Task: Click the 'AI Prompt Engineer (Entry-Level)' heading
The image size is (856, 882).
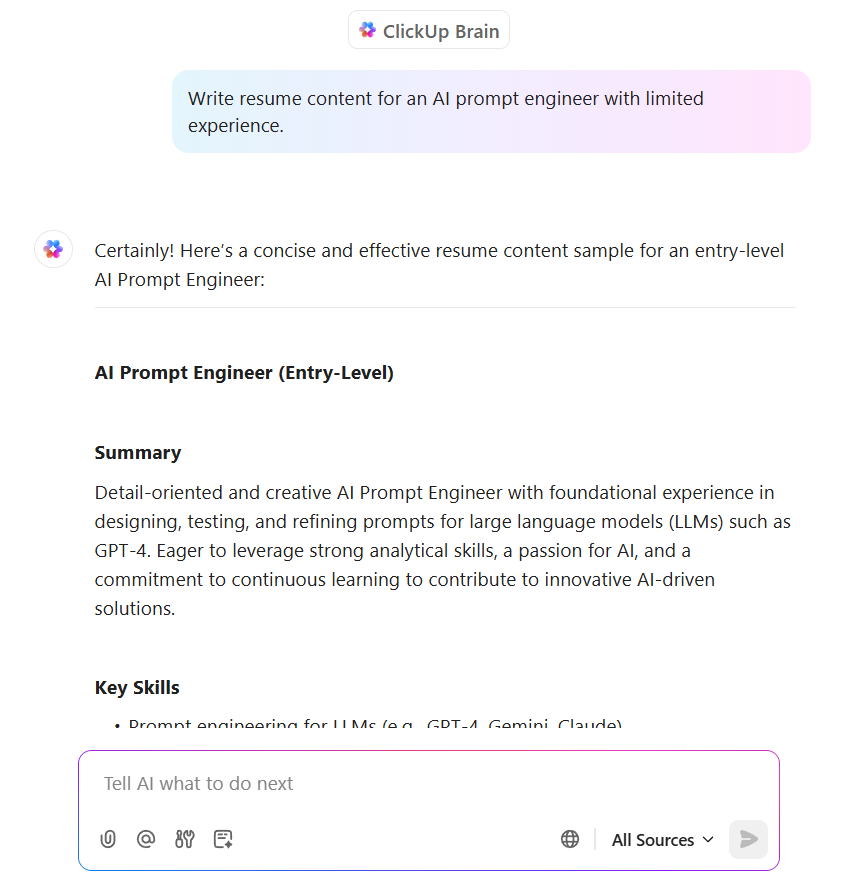Action: pos(244,373)
